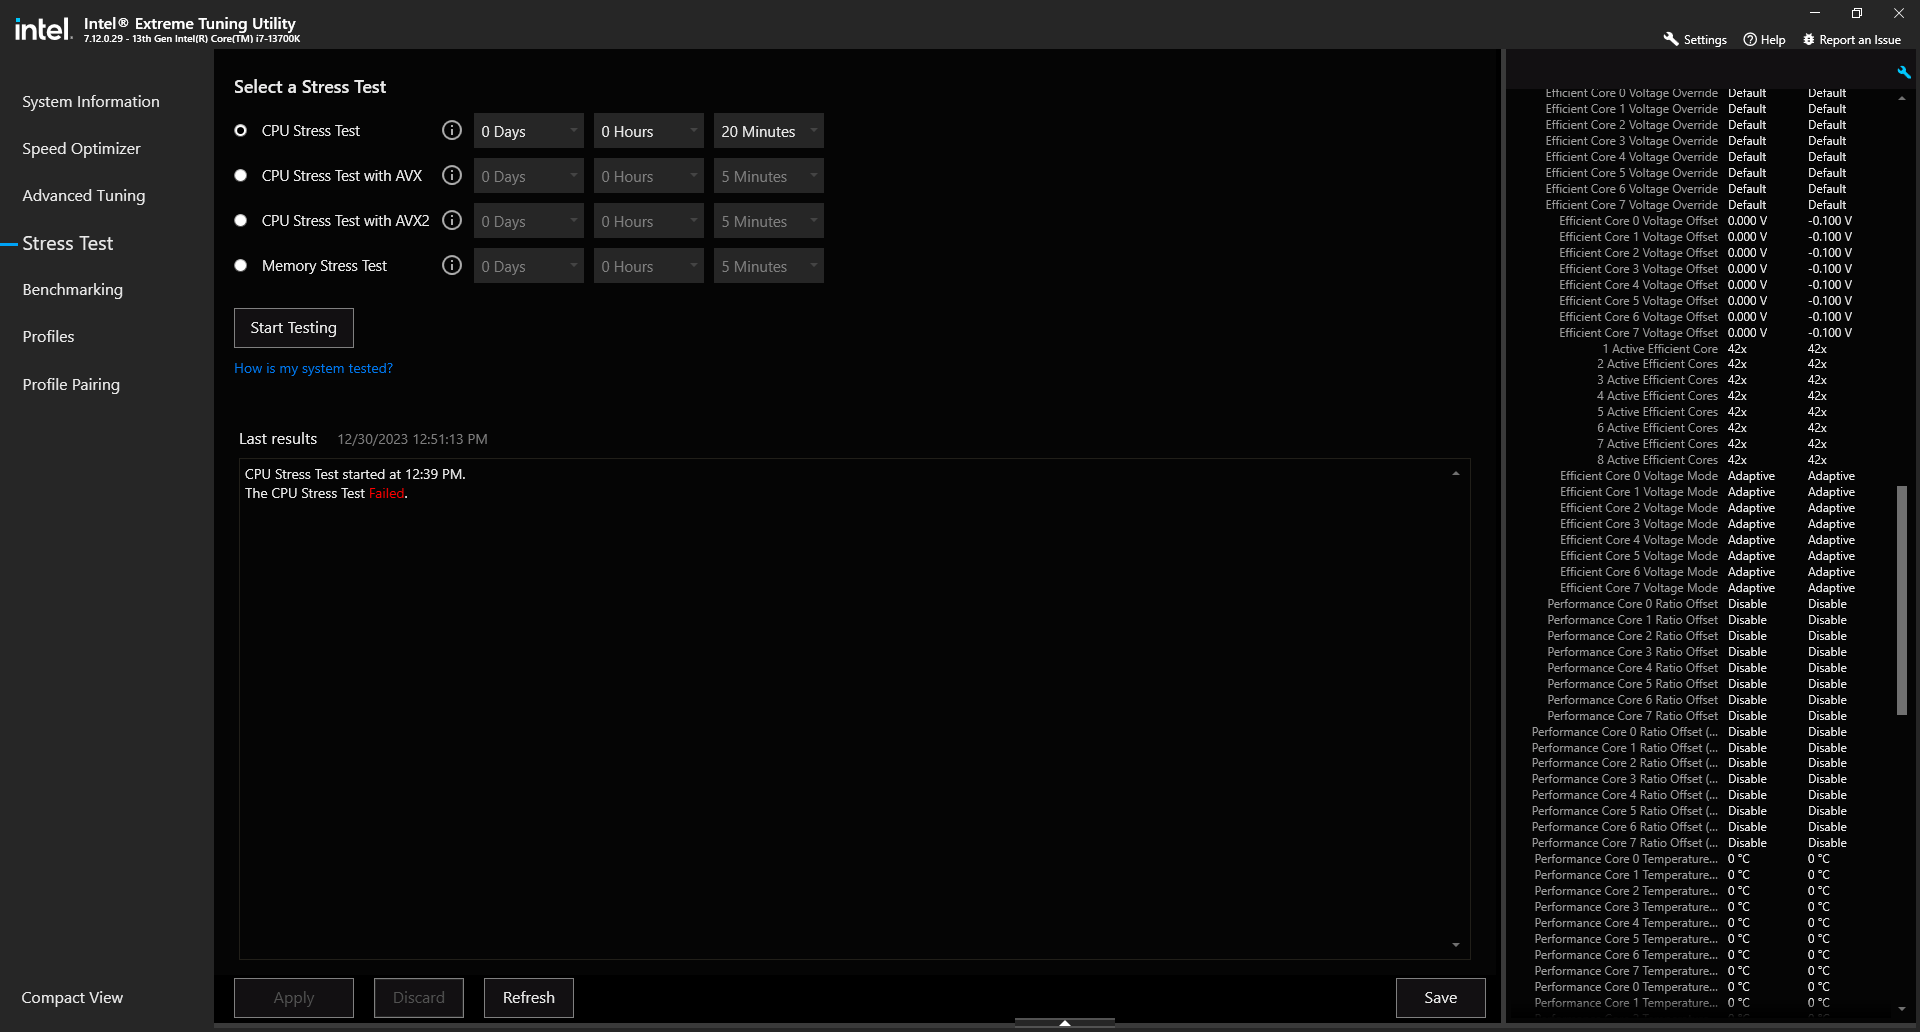The height and width of the screenshot is (1032, 1920).
Task: Open Hours dropdown for Memory Stress Test
Action: (649, 266)
